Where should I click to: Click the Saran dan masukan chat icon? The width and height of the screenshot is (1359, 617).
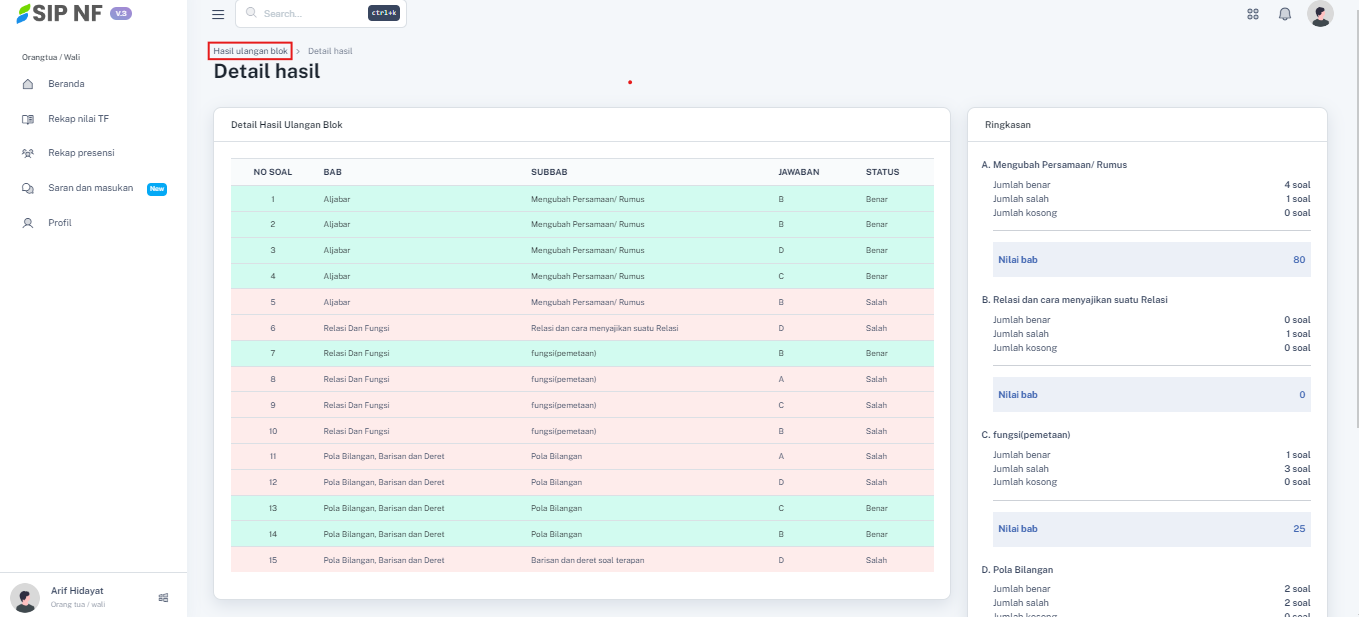[28, 188]
